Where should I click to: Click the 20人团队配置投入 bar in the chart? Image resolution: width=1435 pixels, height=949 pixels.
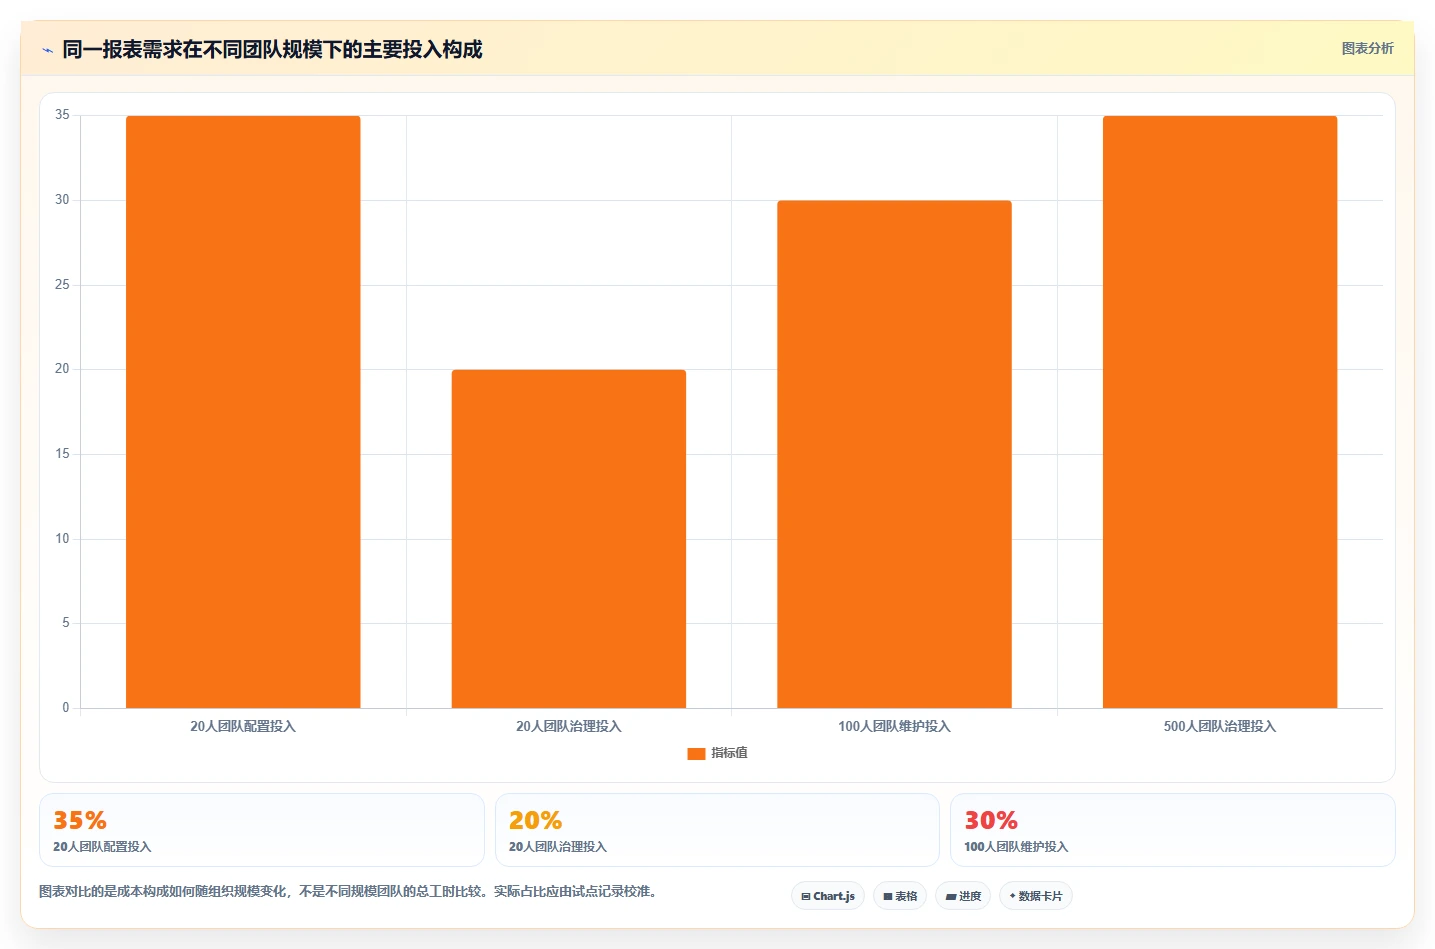pos(243,412)
